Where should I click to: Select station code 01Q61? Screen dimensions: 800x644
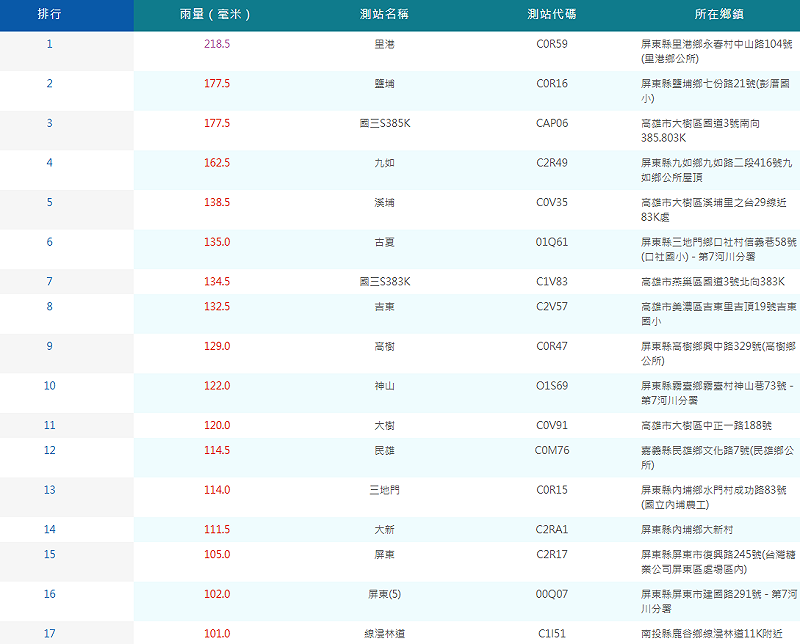(552, 242)
